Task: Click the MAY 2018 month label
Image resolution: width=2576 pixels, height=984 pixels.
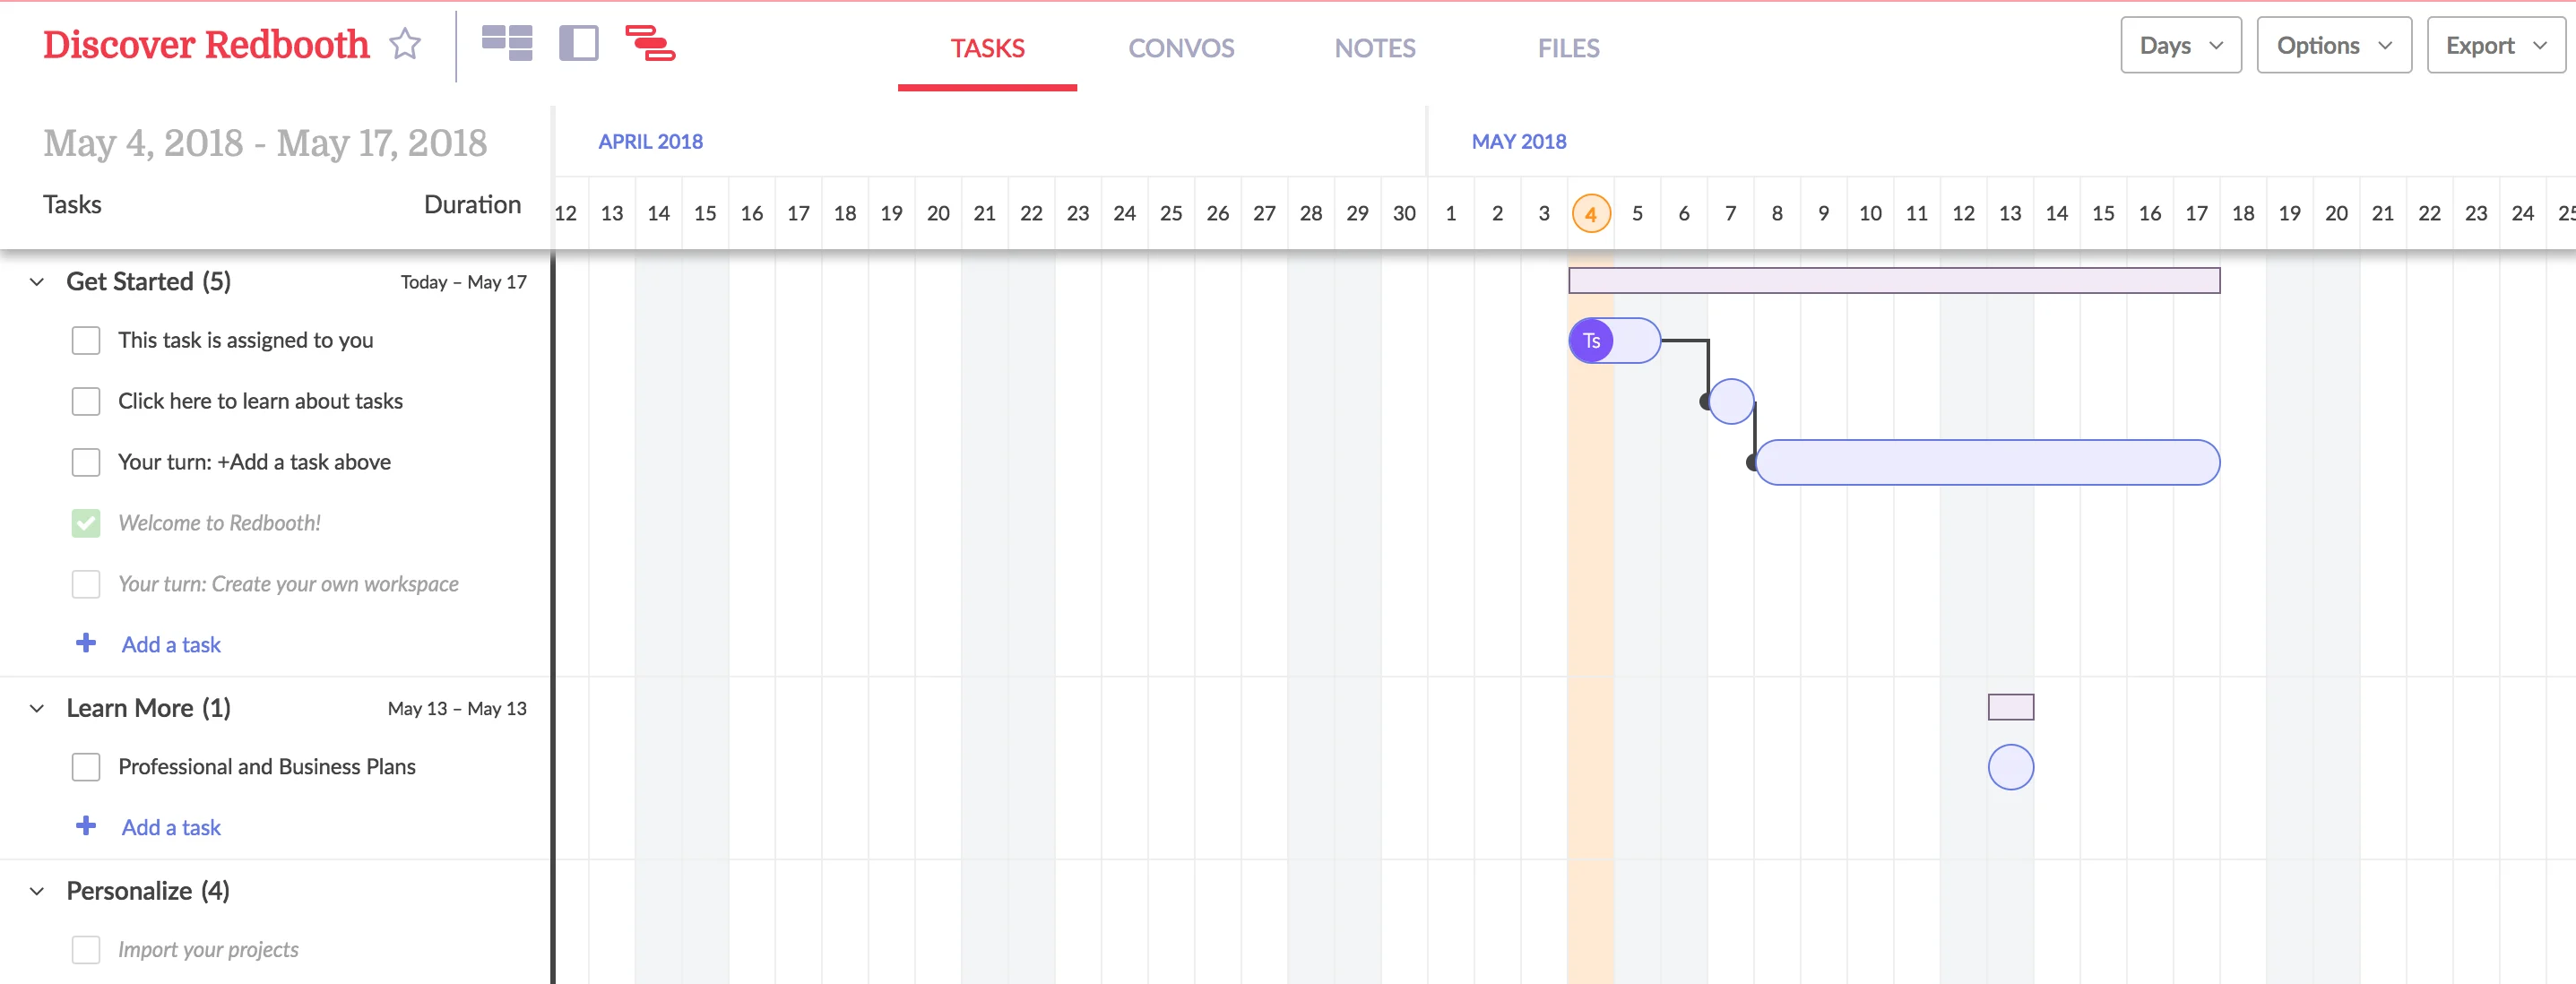Action: pyautogui.click(x=1518, y=141)
